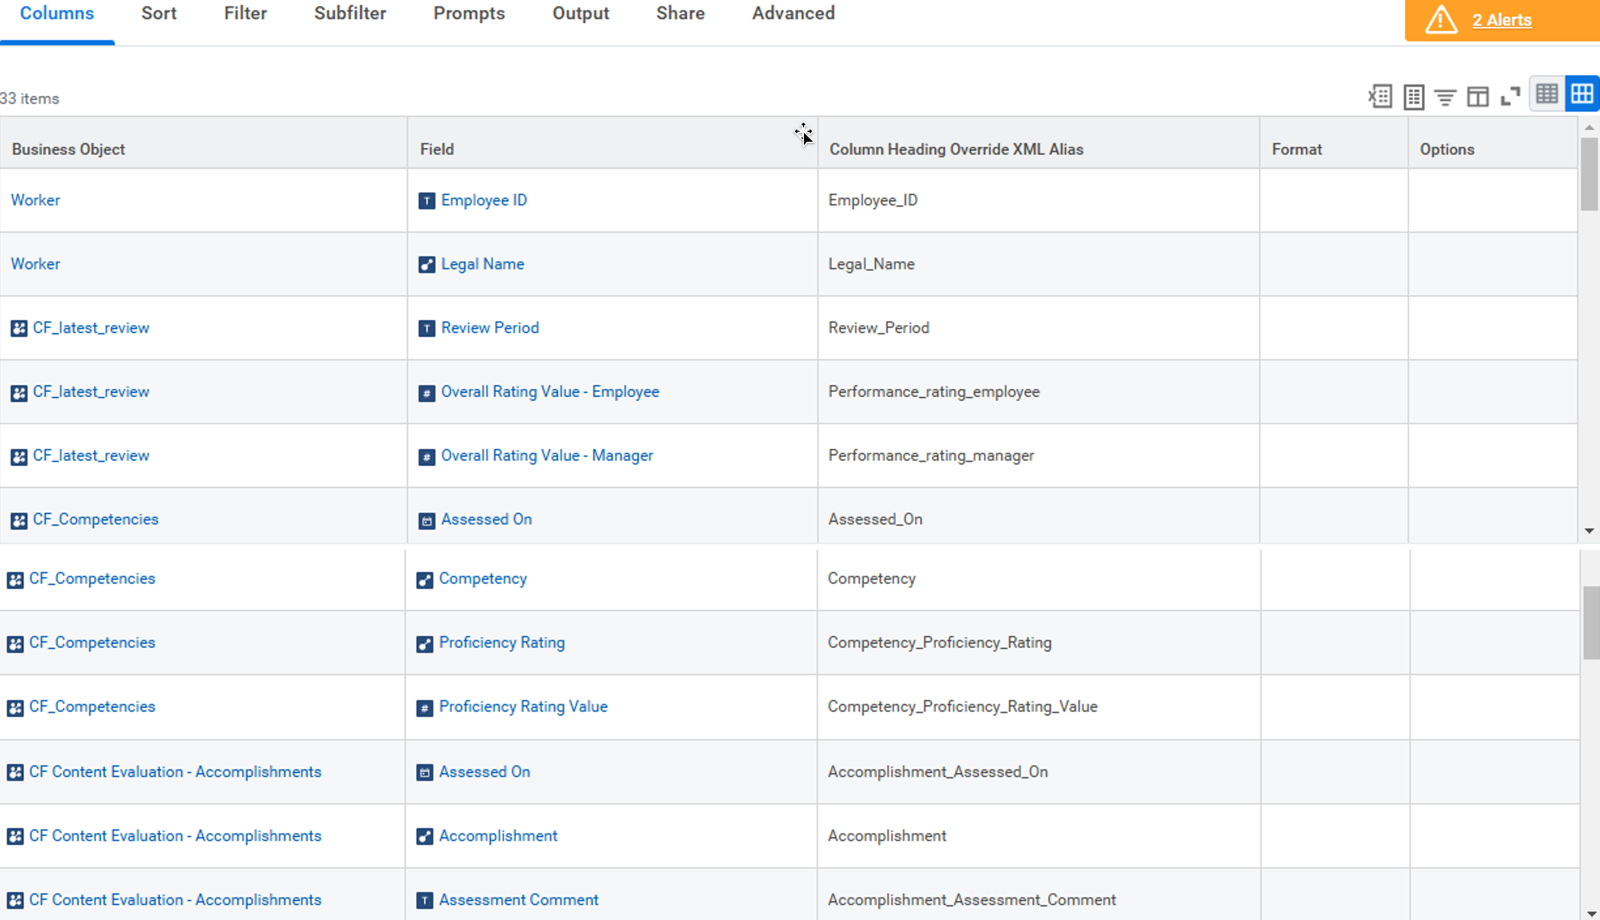Open the Proficiency Rating Value link
The image size is (1600, 920).
tap(523, 707)
